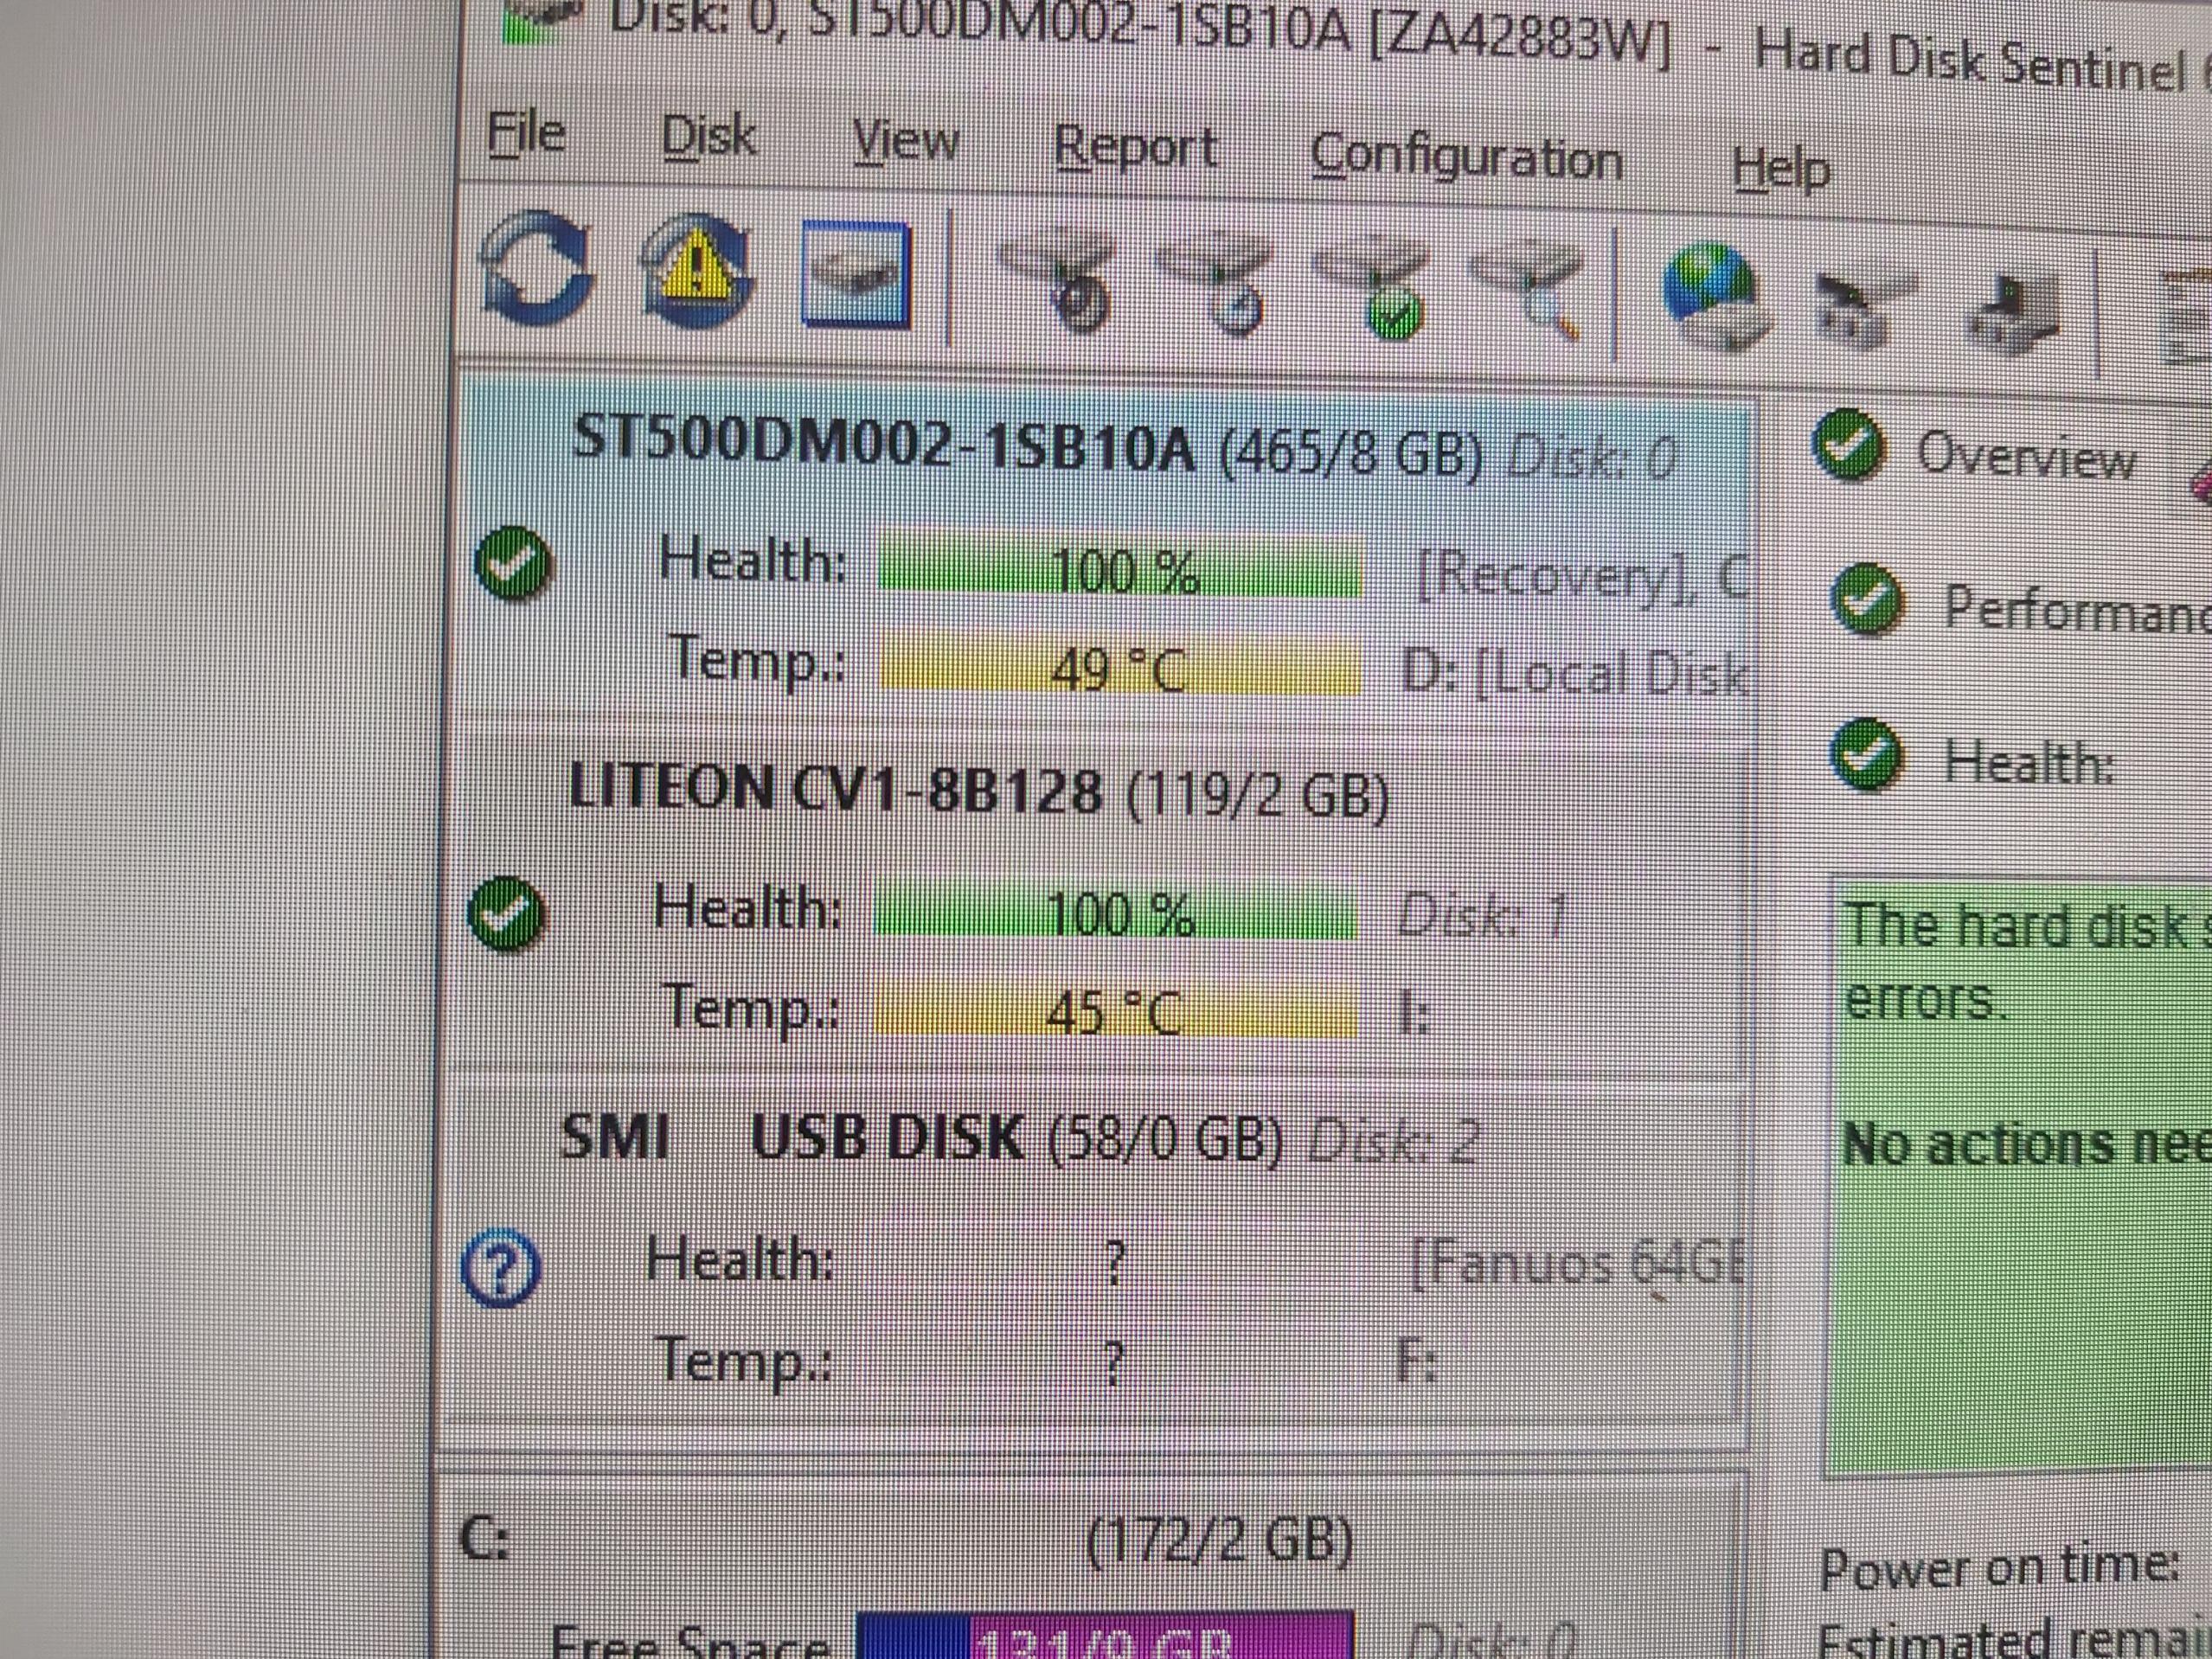Switch to the Overview tab
2212x1659 pixels.
2024,457
